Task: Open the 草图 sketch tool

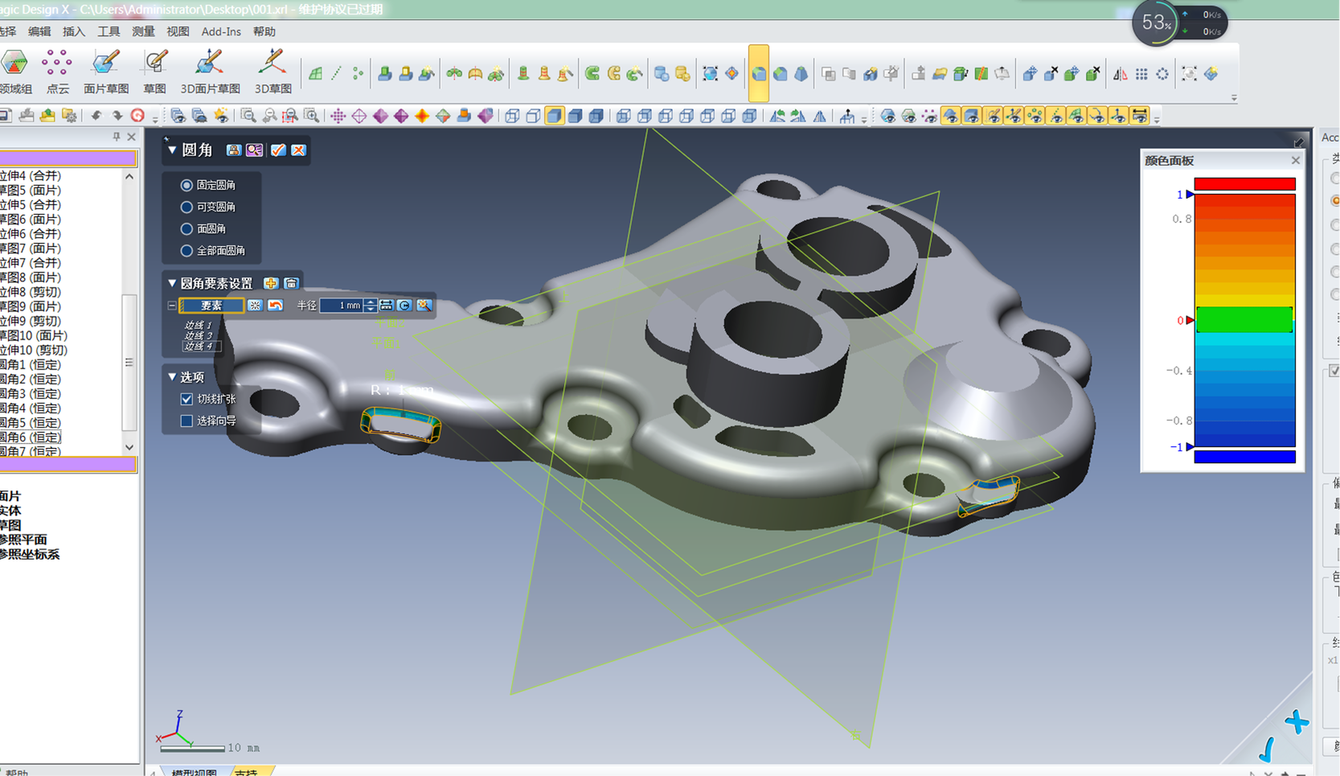Action: tap(155, 70)
